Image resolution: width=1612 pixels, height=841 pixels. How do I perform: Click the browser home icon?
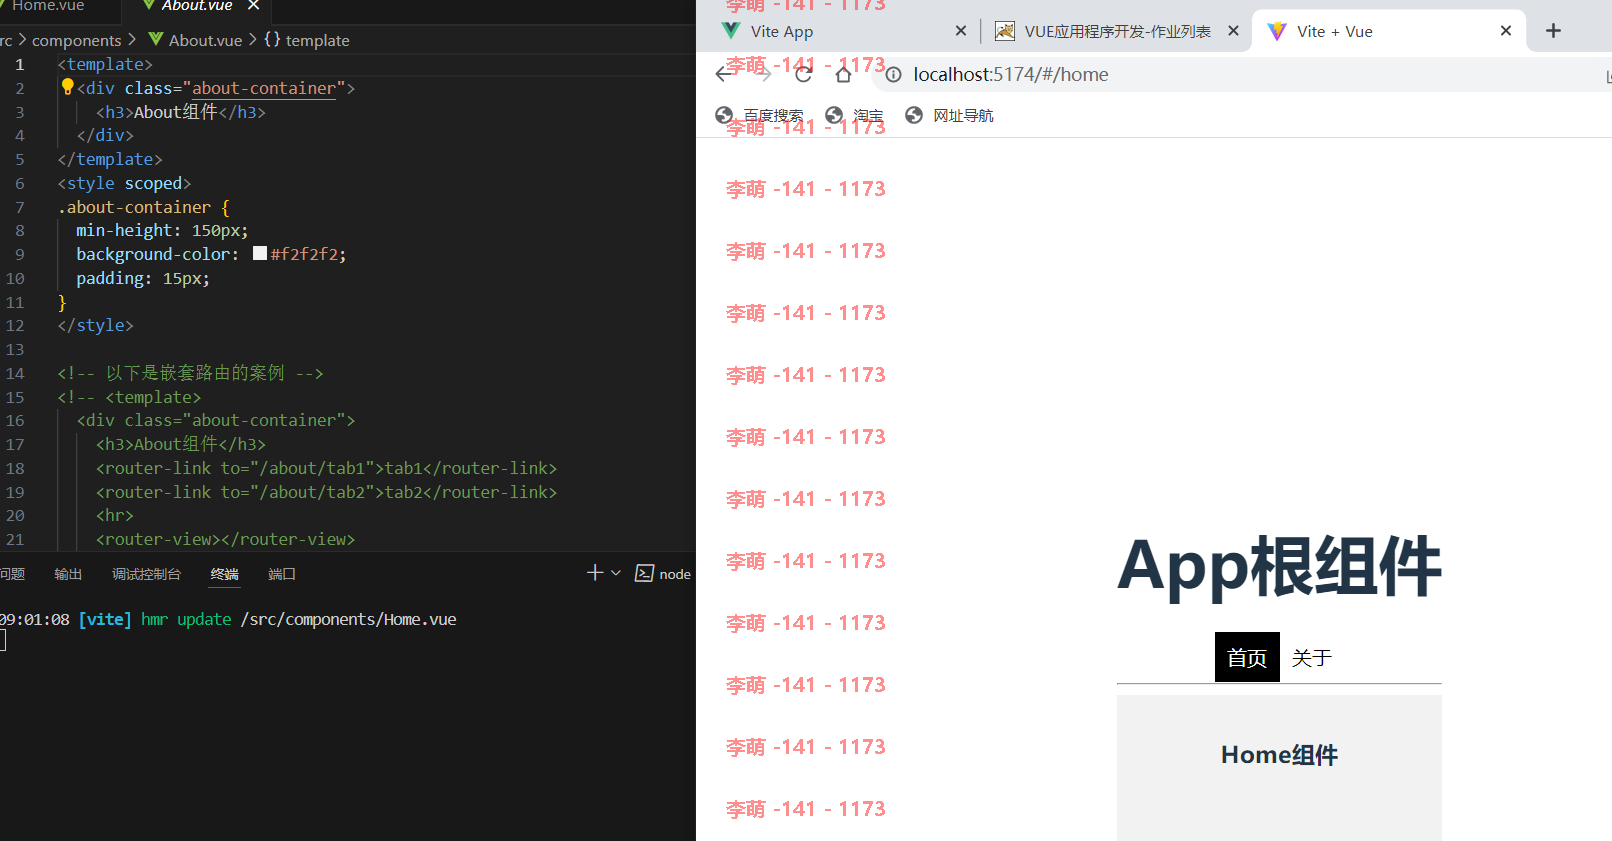(843, 74)
